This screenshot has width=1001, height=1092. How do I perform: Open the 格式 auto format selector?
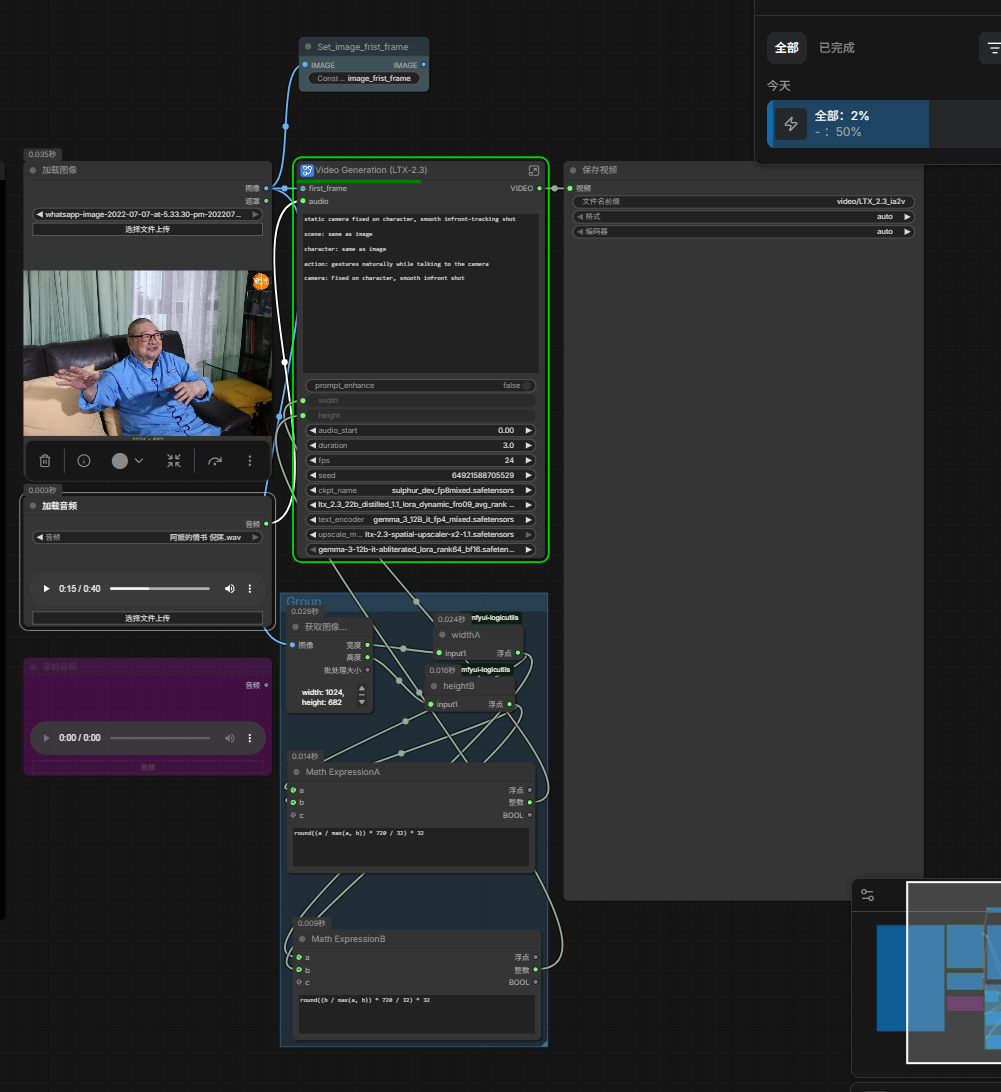coord(743,217)
